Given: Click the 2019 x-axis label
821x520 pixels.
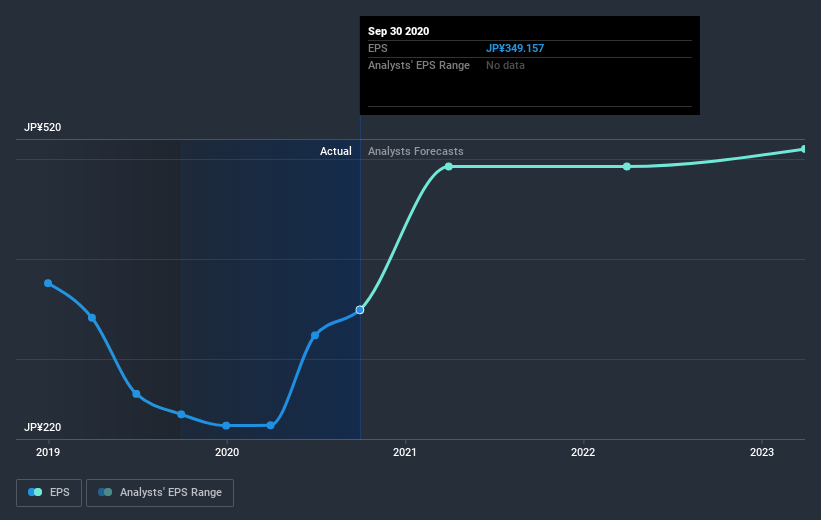Looking at the screenshot, I should [48, 452].
